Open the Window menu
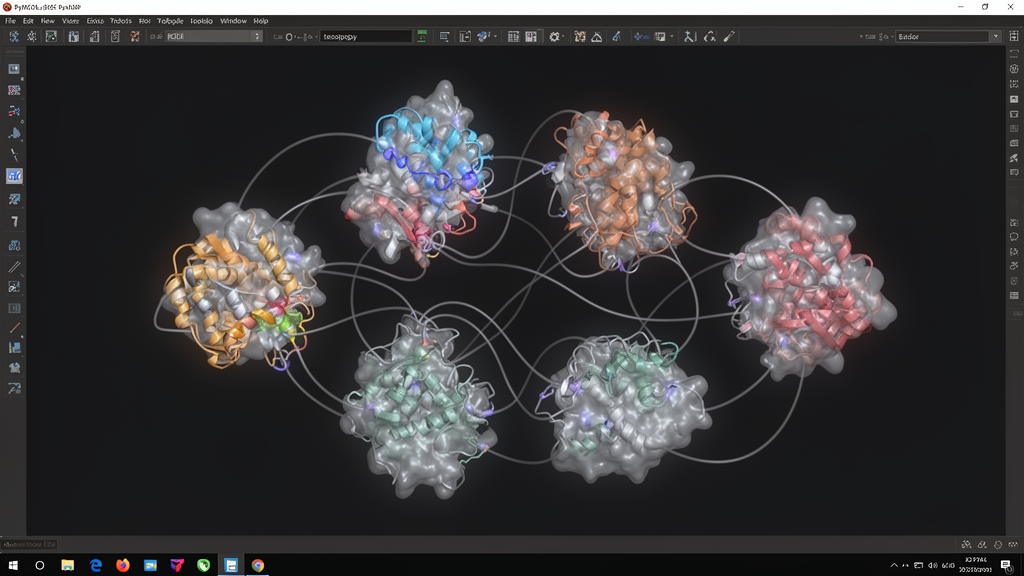1024x576 pixels. click(233, 21)
